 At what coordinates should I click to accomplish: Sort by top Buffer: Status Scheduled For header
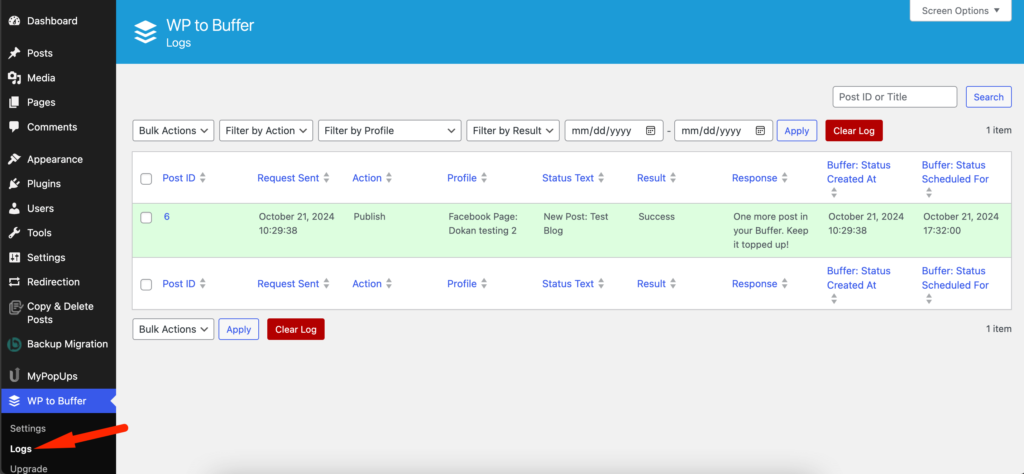[x=955, y=172]
